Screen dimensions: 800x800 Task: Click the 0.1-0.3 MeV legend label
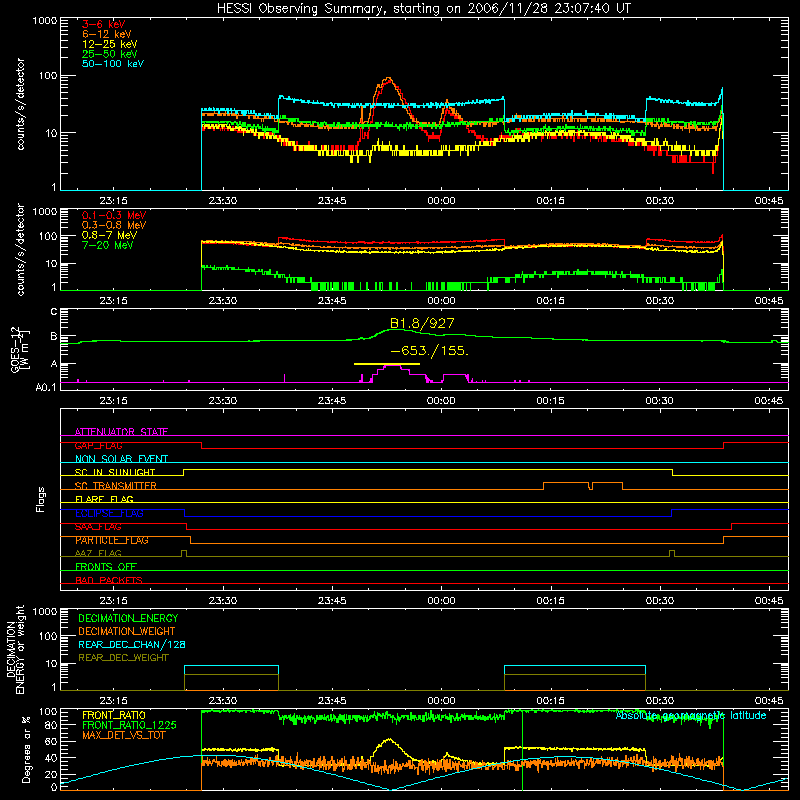pyautogui.click(x=114, y=215)
